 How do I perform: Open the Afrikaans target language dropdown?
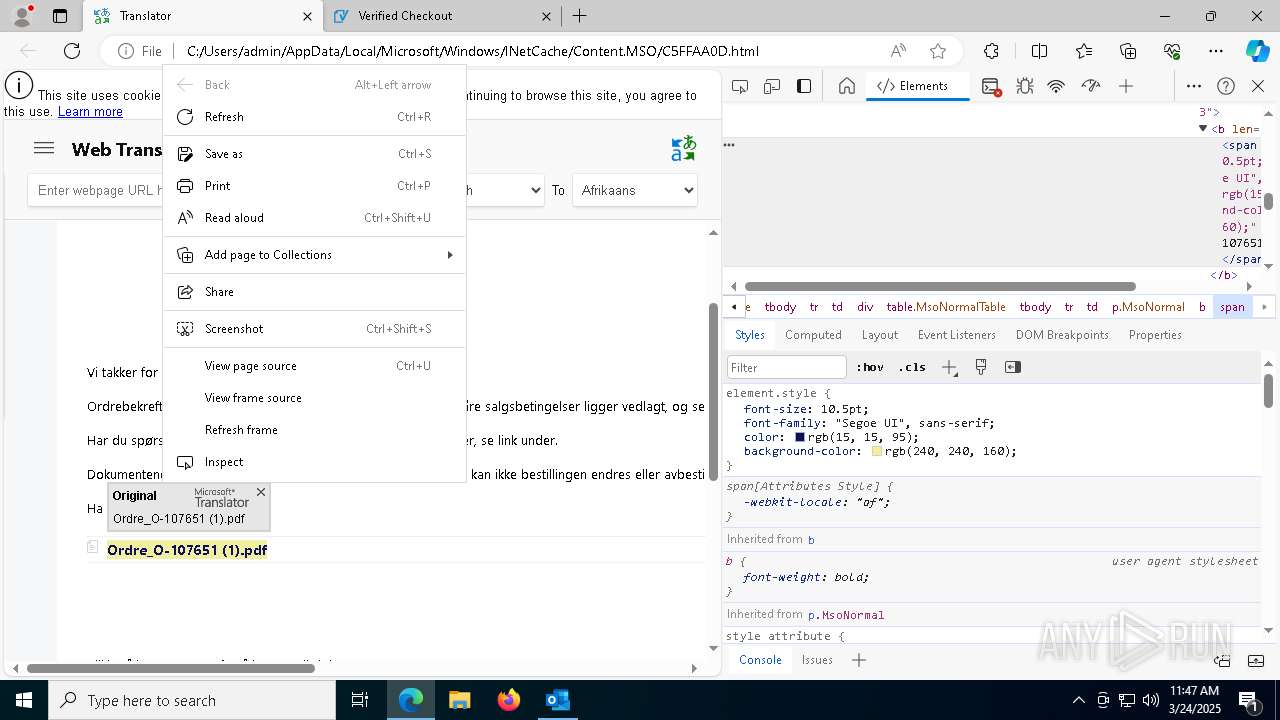coord(635,190)
